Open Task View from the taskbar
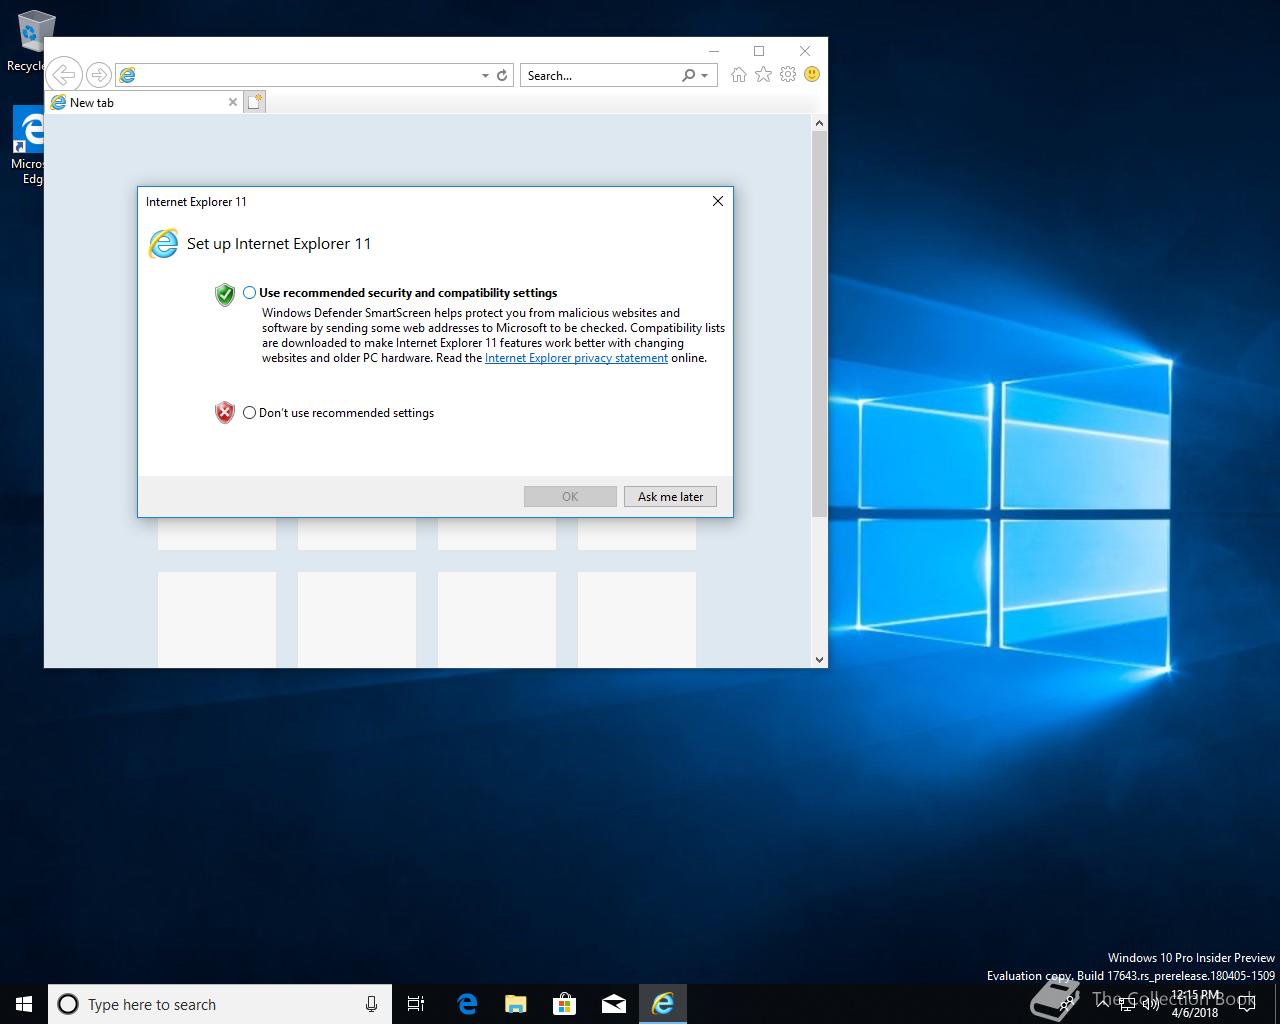 [x=416, y=1004]
